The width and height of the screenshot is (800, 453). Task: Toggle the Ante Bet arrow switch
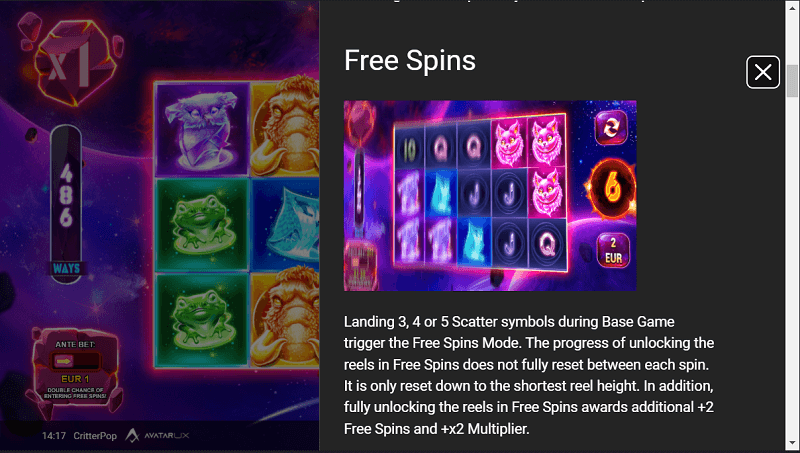tap(74, 361)
